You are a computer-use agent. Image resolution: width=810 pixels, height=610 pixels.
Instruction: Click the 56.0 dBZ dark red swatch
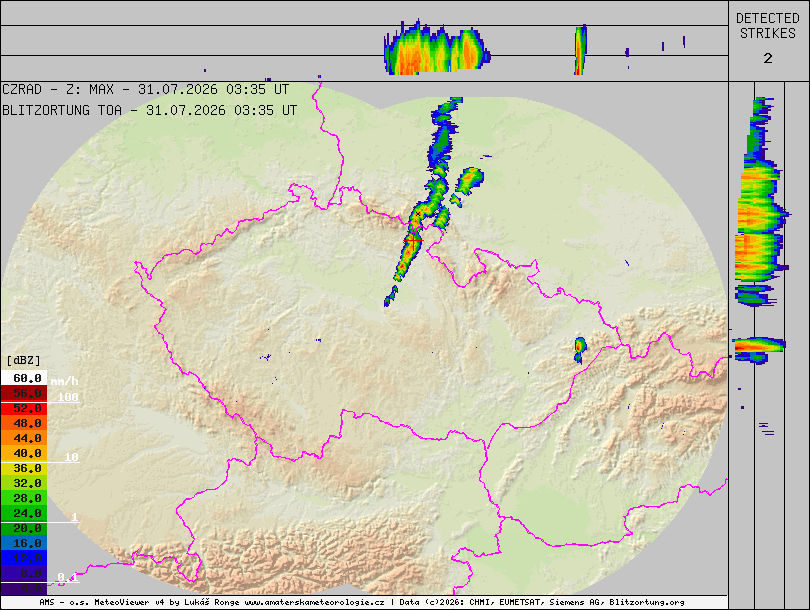[x=24, y=393]
